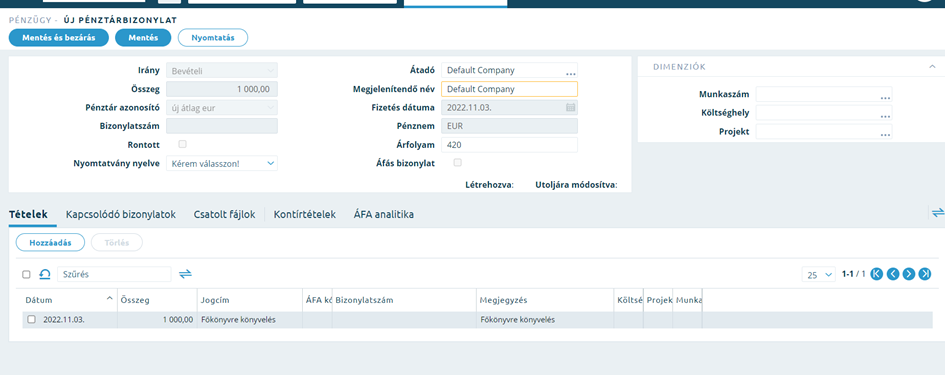
Task: Toggle the Rontott checkbox
Action: (x=183, y=144)
